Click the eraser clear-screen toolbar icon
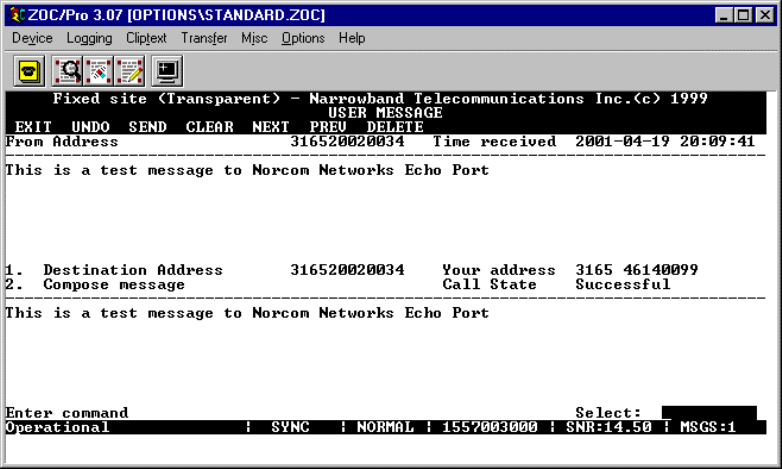The image size is (782, 469). coord(99,71)
